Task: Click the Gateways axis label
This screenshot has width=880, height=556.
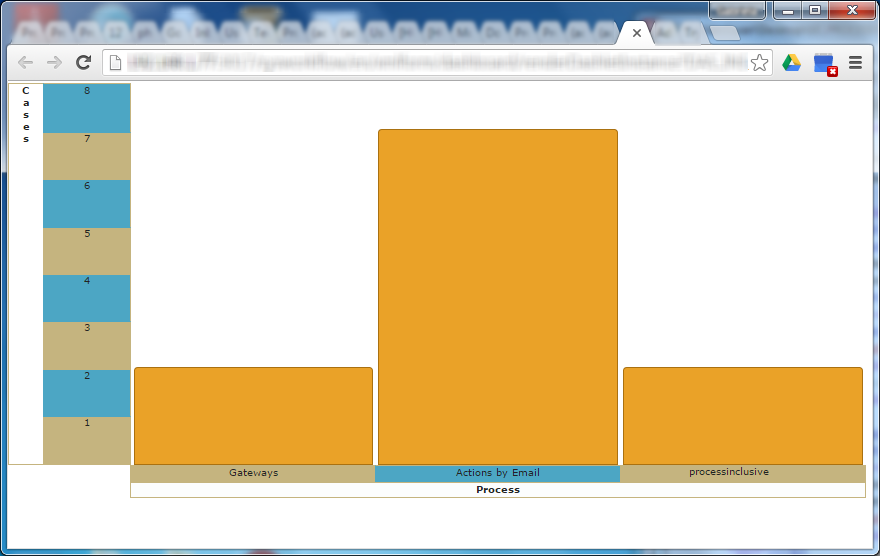Action: pyautogui.click(x=253, y=473)
